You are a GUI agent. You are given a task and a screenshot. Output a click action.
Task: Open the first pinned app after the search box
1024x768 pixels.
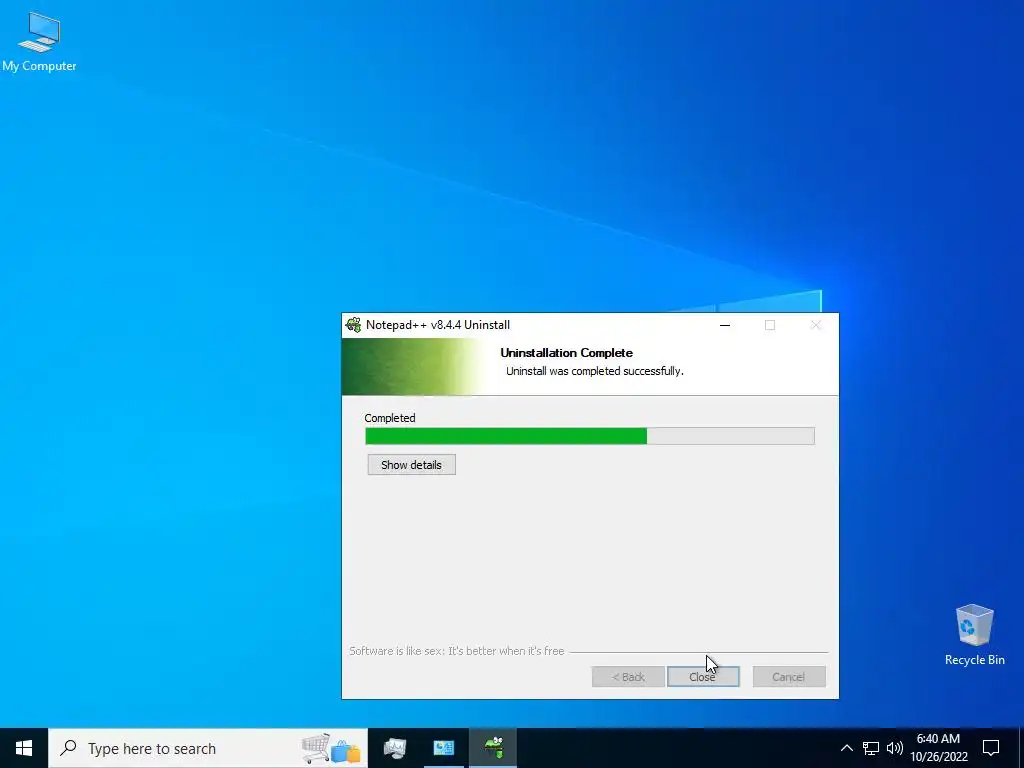(394, 748)
